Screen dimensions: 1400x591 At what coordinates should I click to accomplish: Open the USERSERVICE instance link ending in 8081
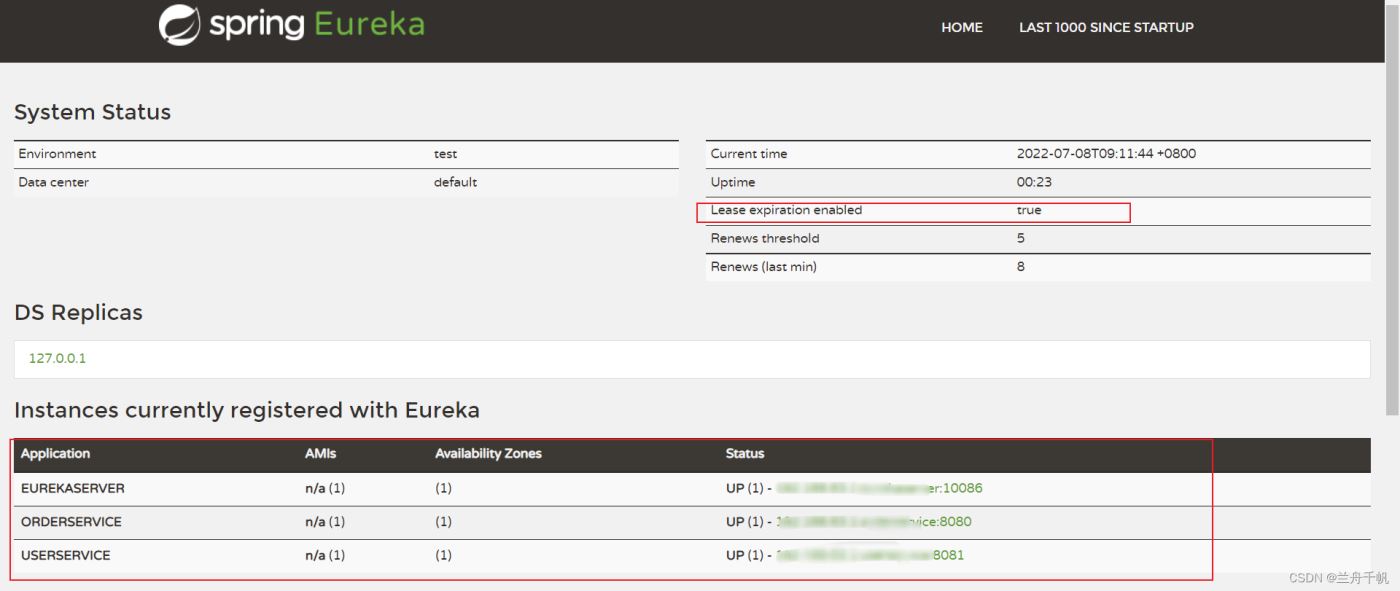871,555
